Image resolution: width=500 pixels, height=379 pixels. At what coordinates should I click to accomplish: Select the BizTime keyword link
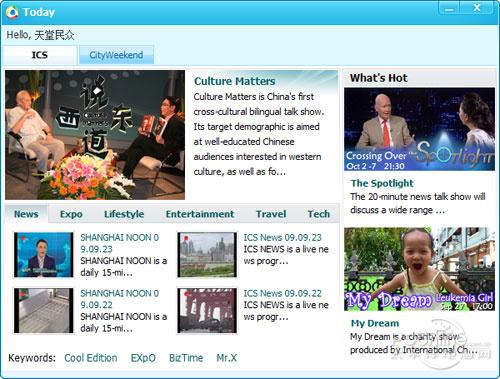point(186,358)
